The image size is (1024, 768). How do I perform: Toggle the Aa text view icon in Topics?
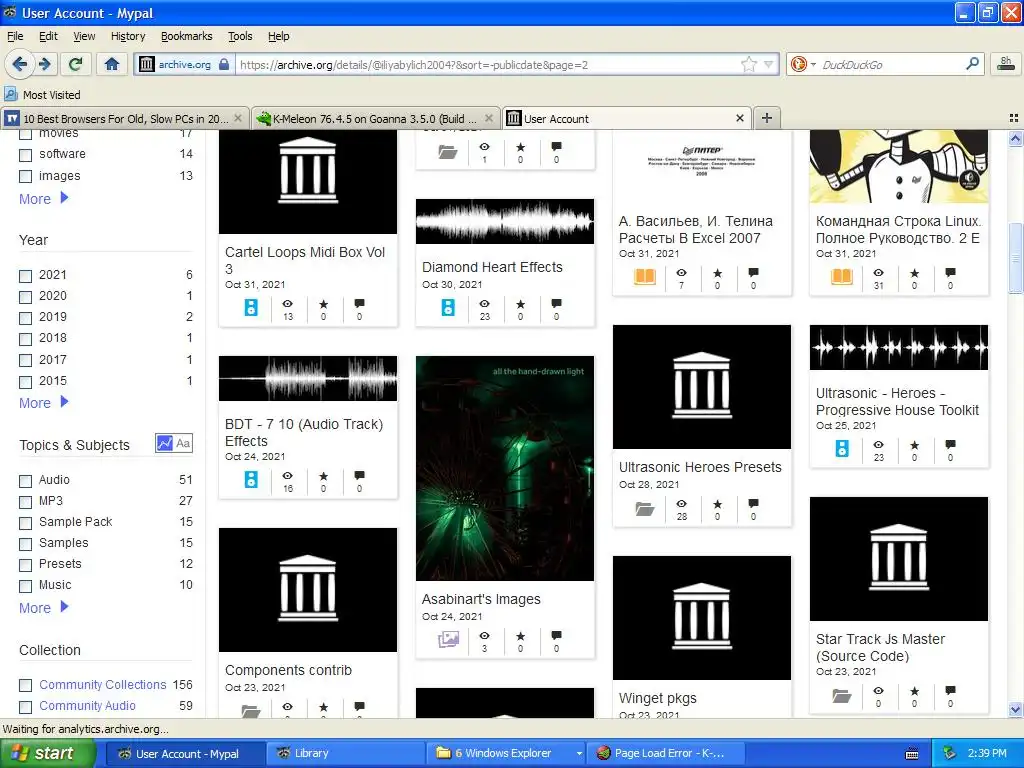click(183, 443)
